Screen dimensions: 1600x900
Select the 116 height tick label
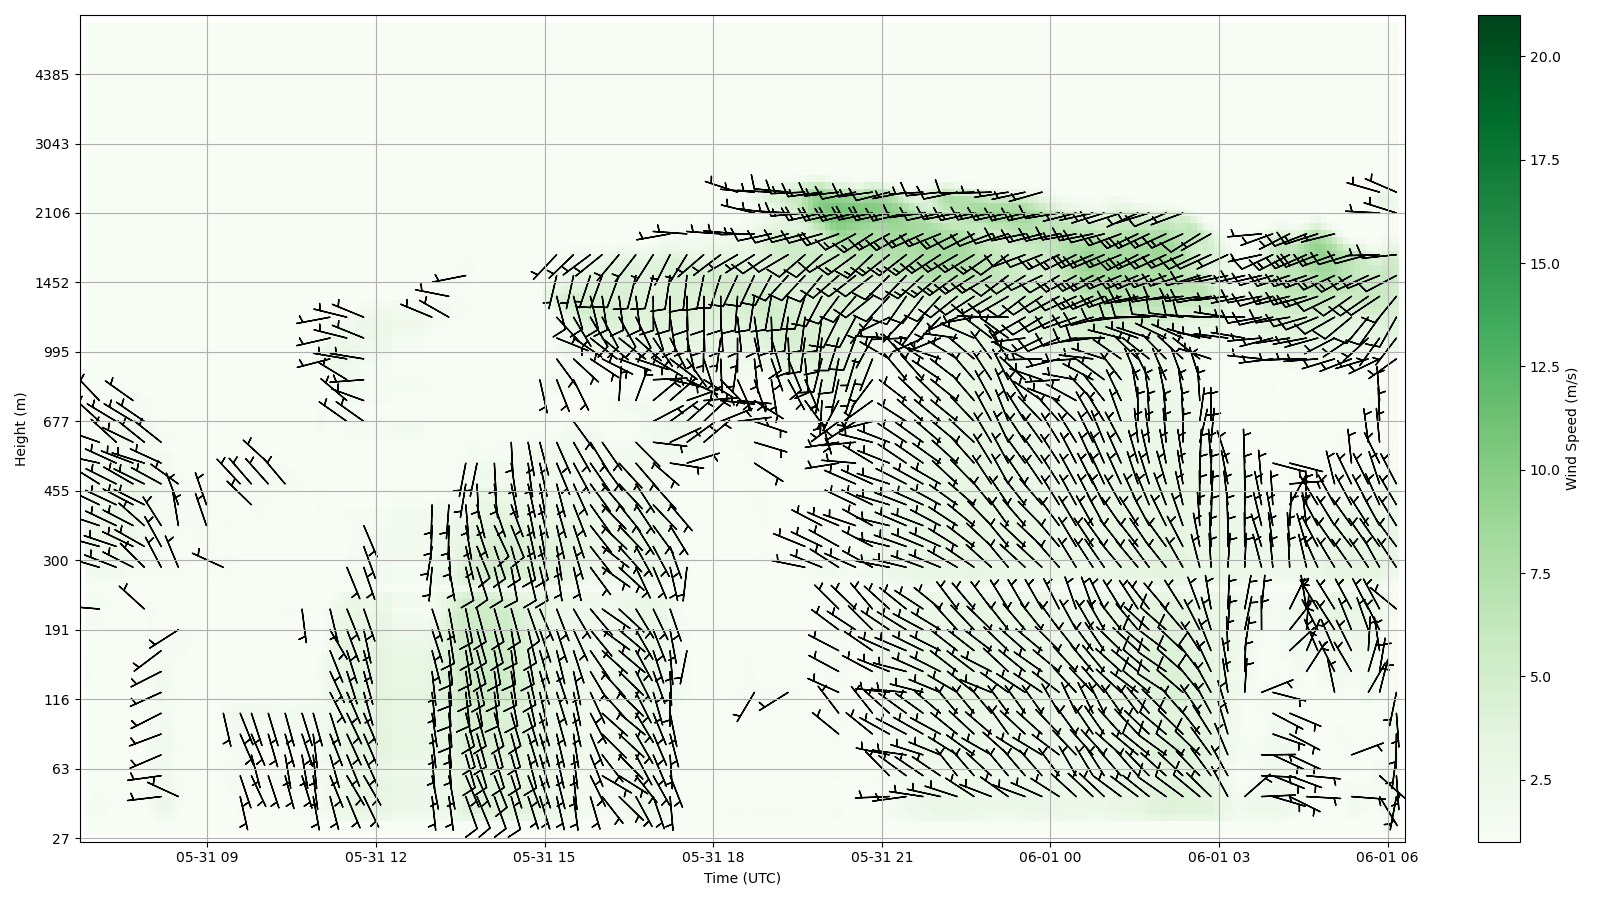tap(56, 700)
